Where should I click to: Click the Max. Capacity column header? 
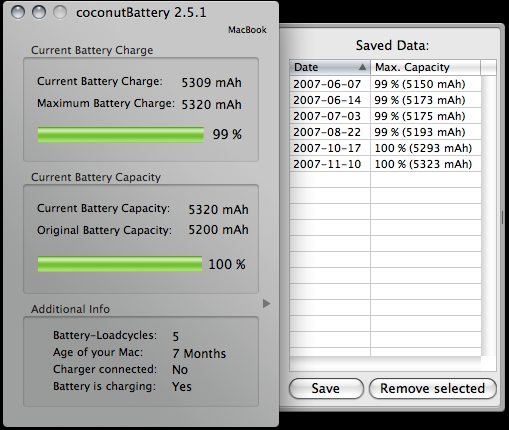point(425,67)
